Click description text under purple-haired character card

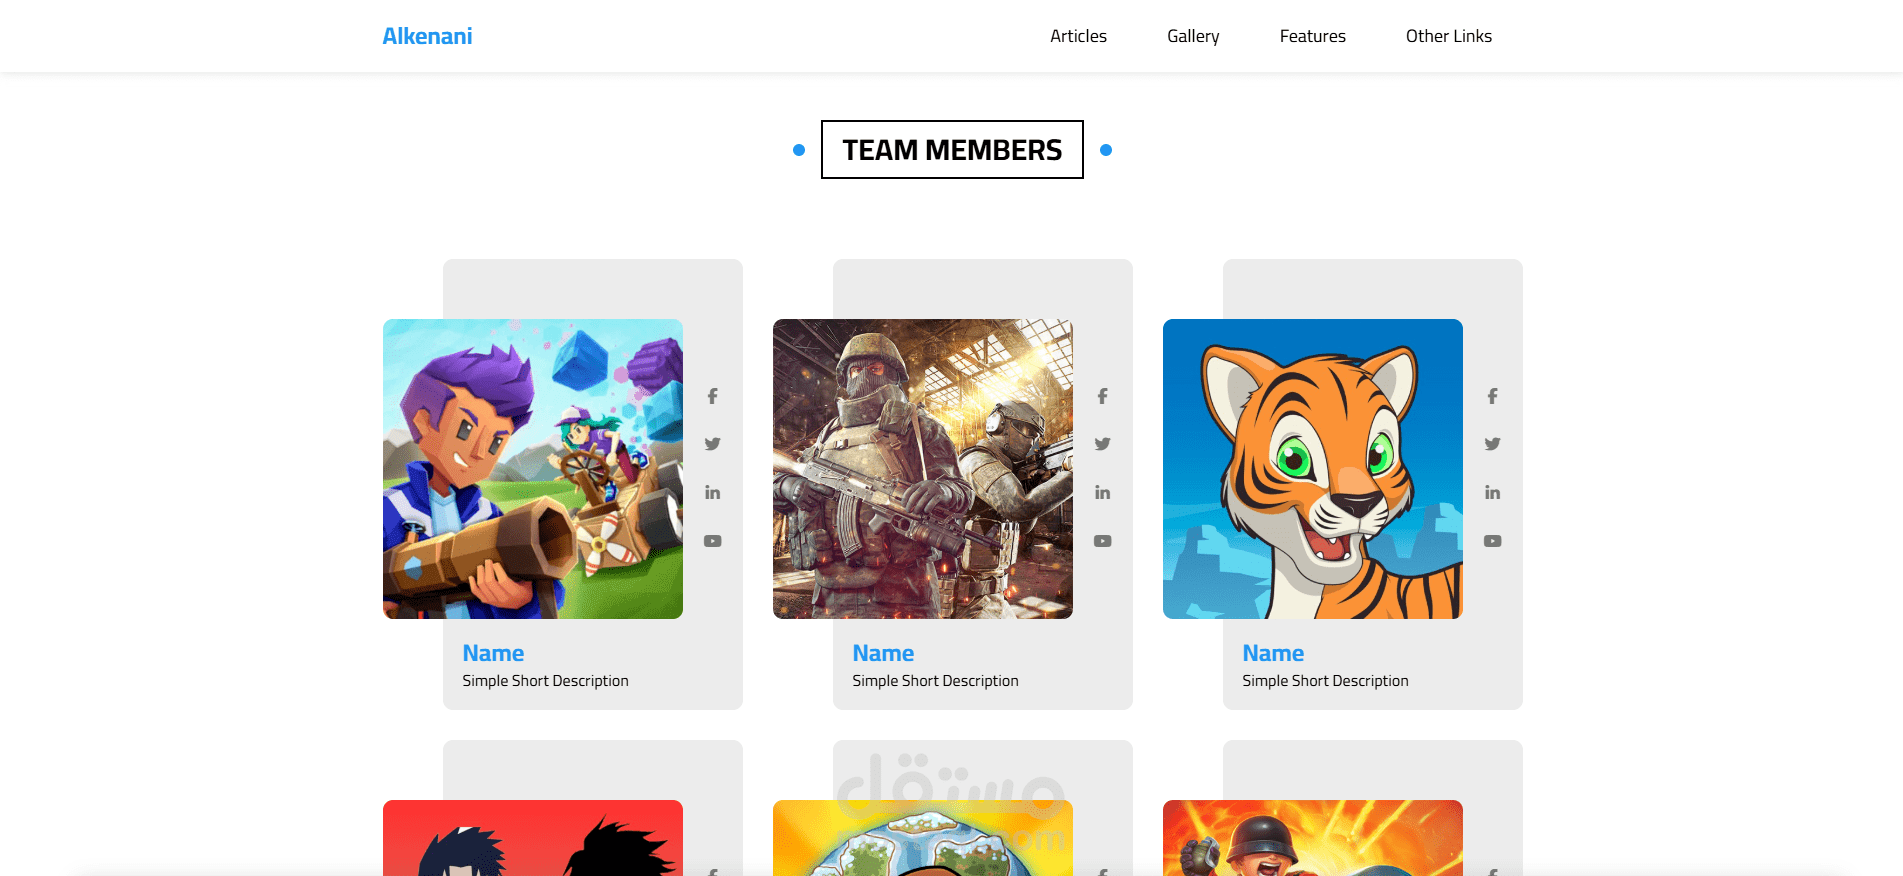(x=545, y=681)
